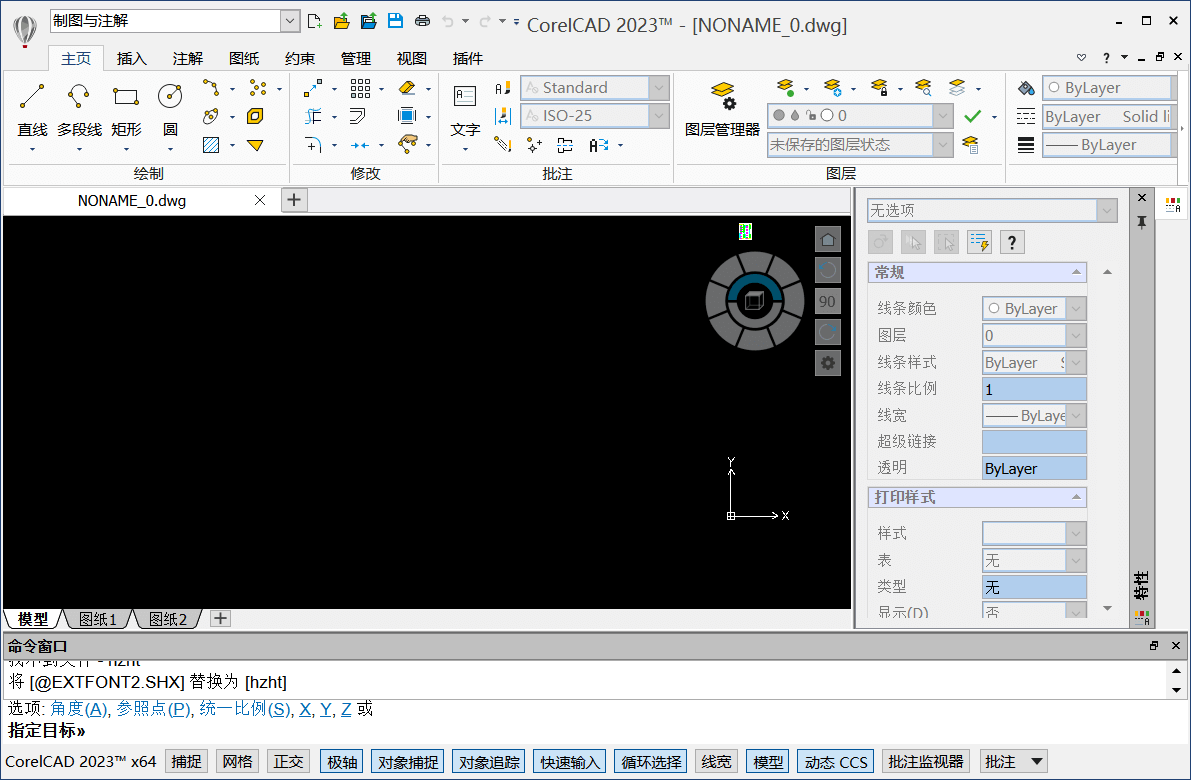Image resolution: width=1191 pixels, height=780 pixels.
Task: Toggle 快速输入 quick input
Action: pos(570,761)
